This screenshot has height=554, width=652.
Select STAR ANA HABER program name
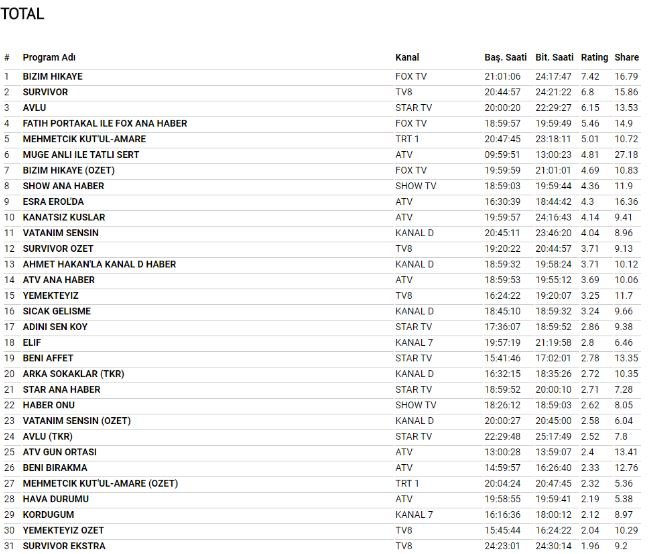tap(61, 390)
